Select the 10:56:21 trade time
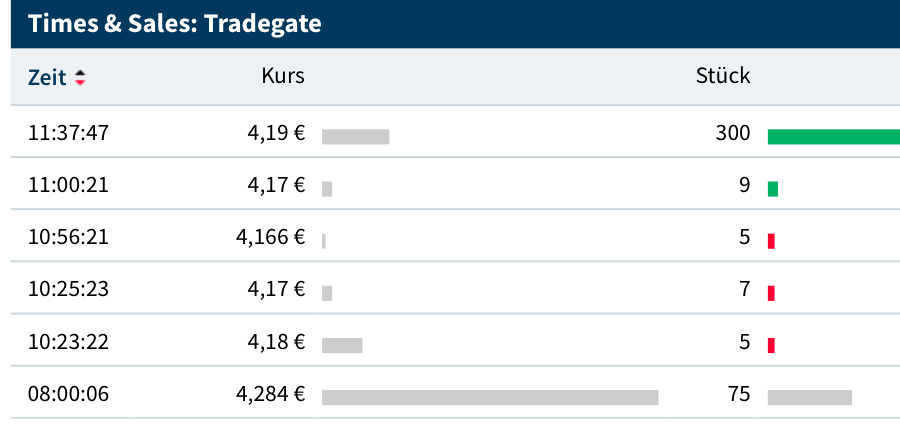This screenshot has width=900, height=435. tap(68, 237)
